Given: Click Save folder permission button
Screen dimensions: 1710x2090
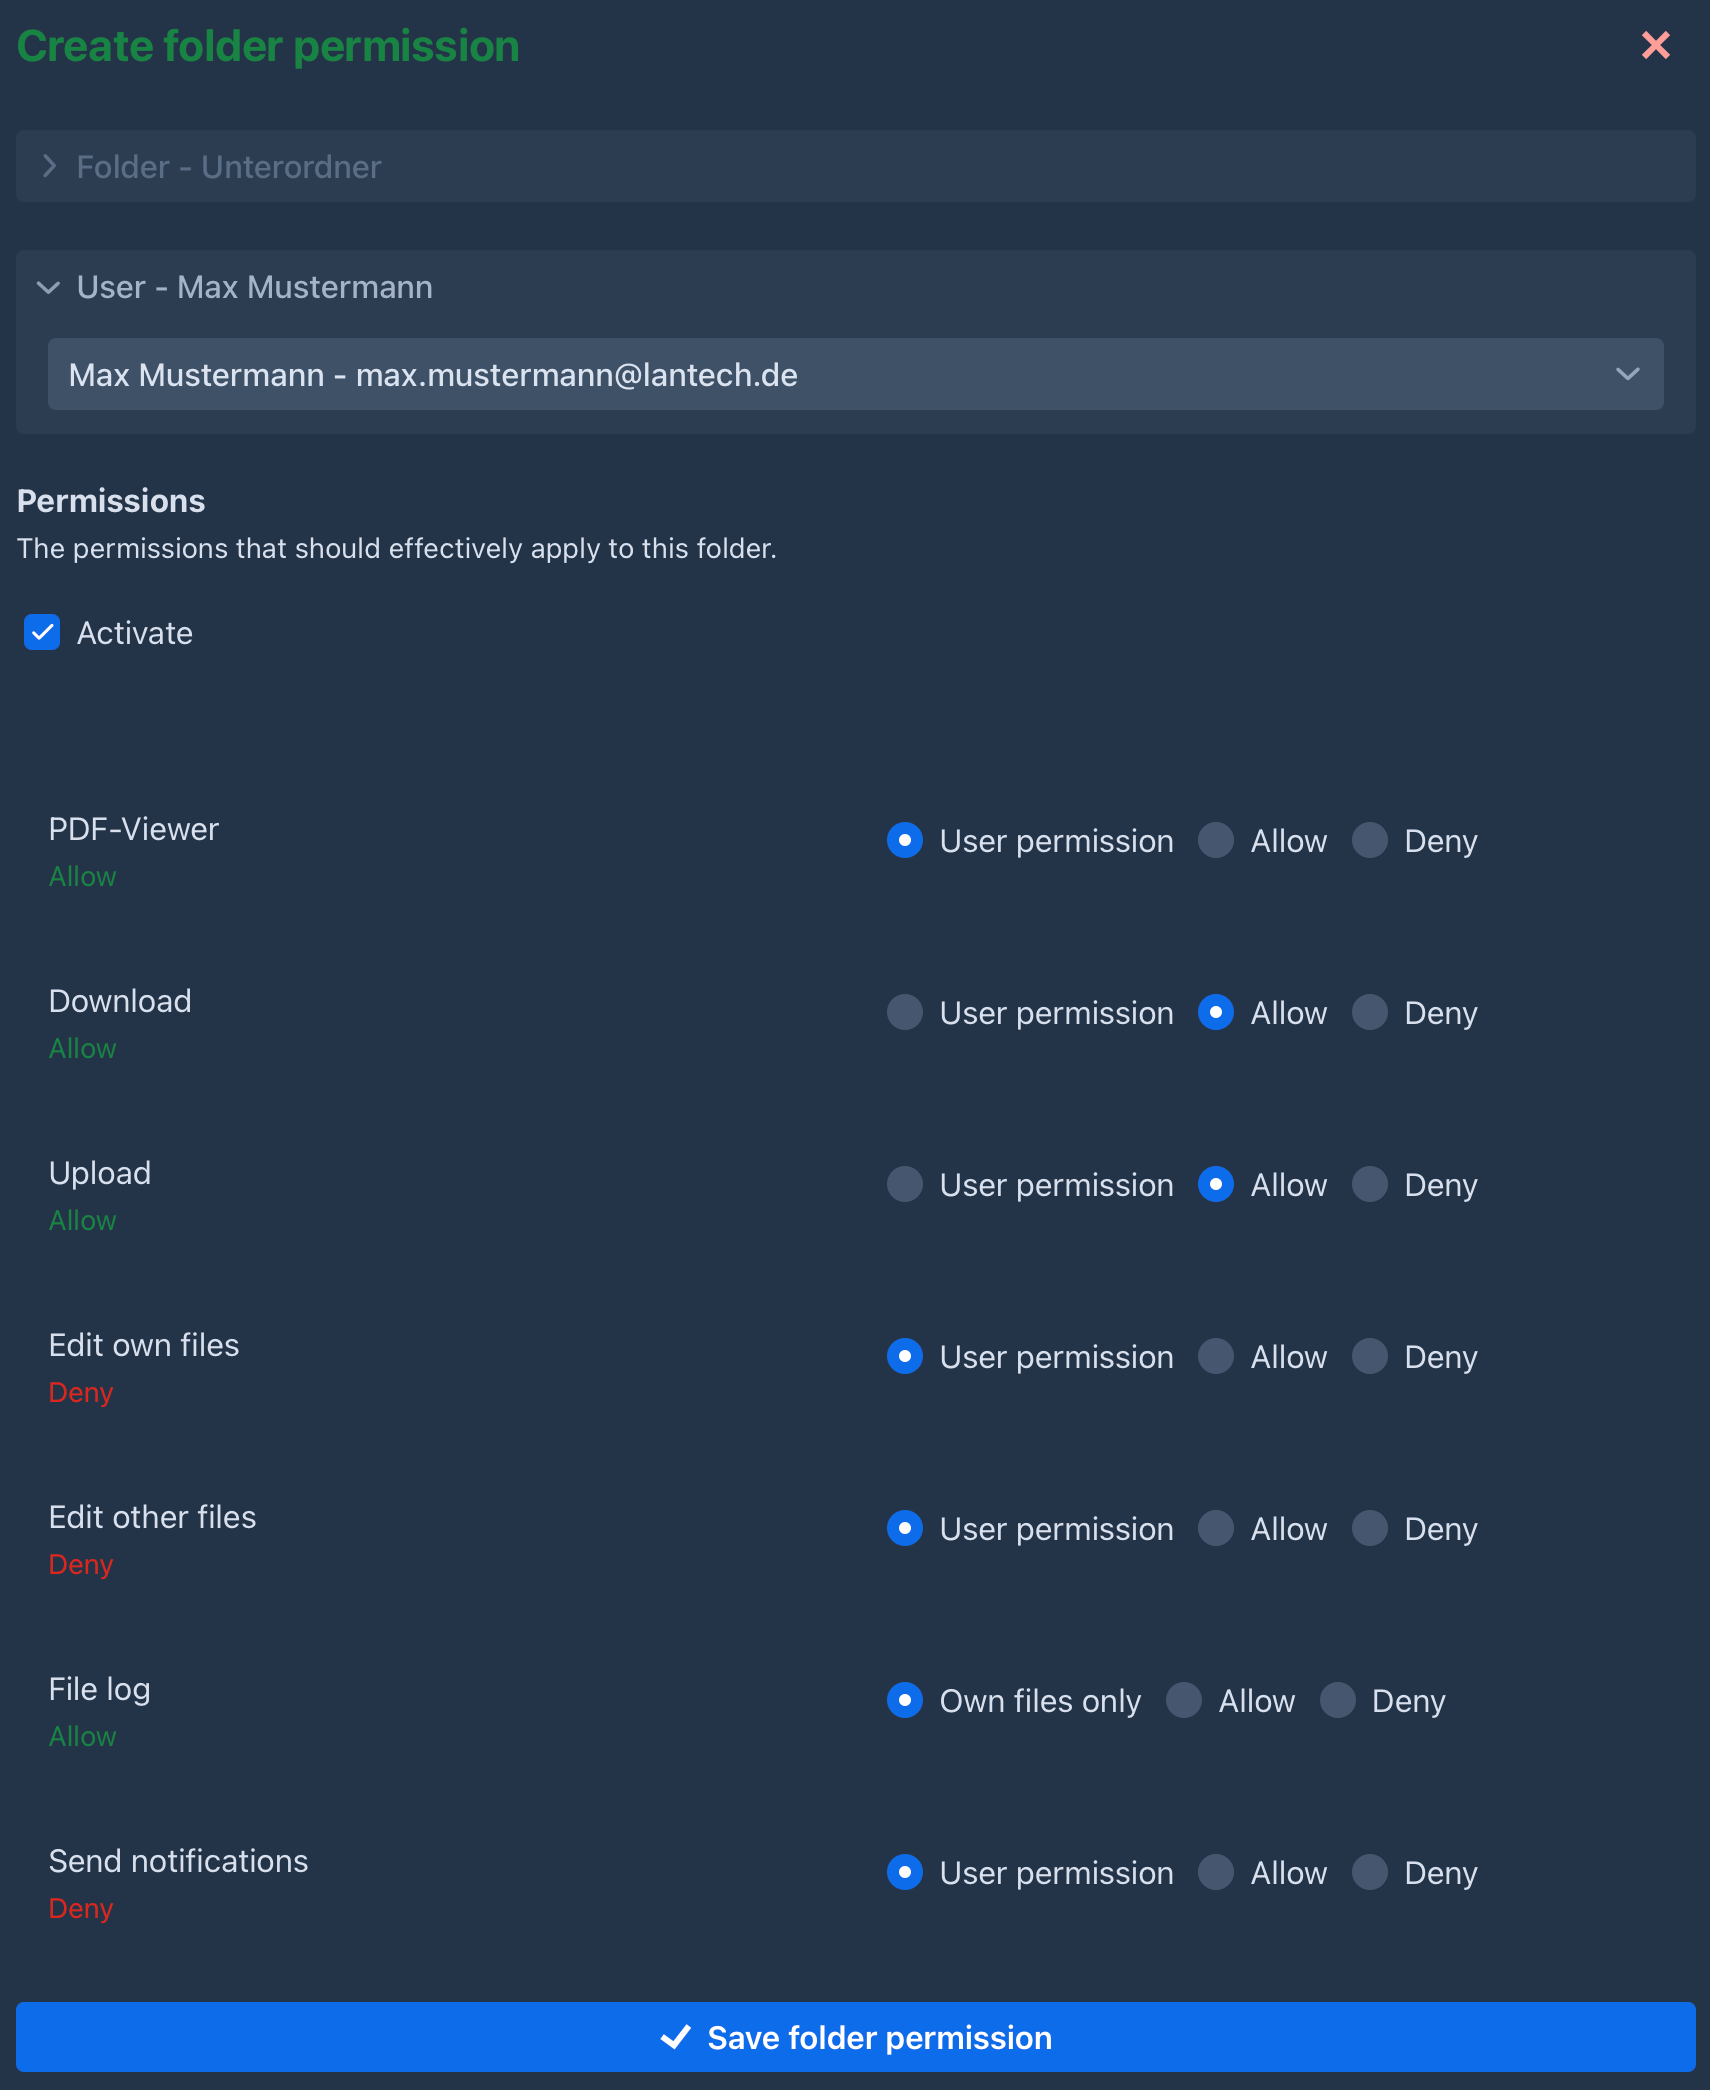Looking at the screenshot, I should tap(855, 2037).
